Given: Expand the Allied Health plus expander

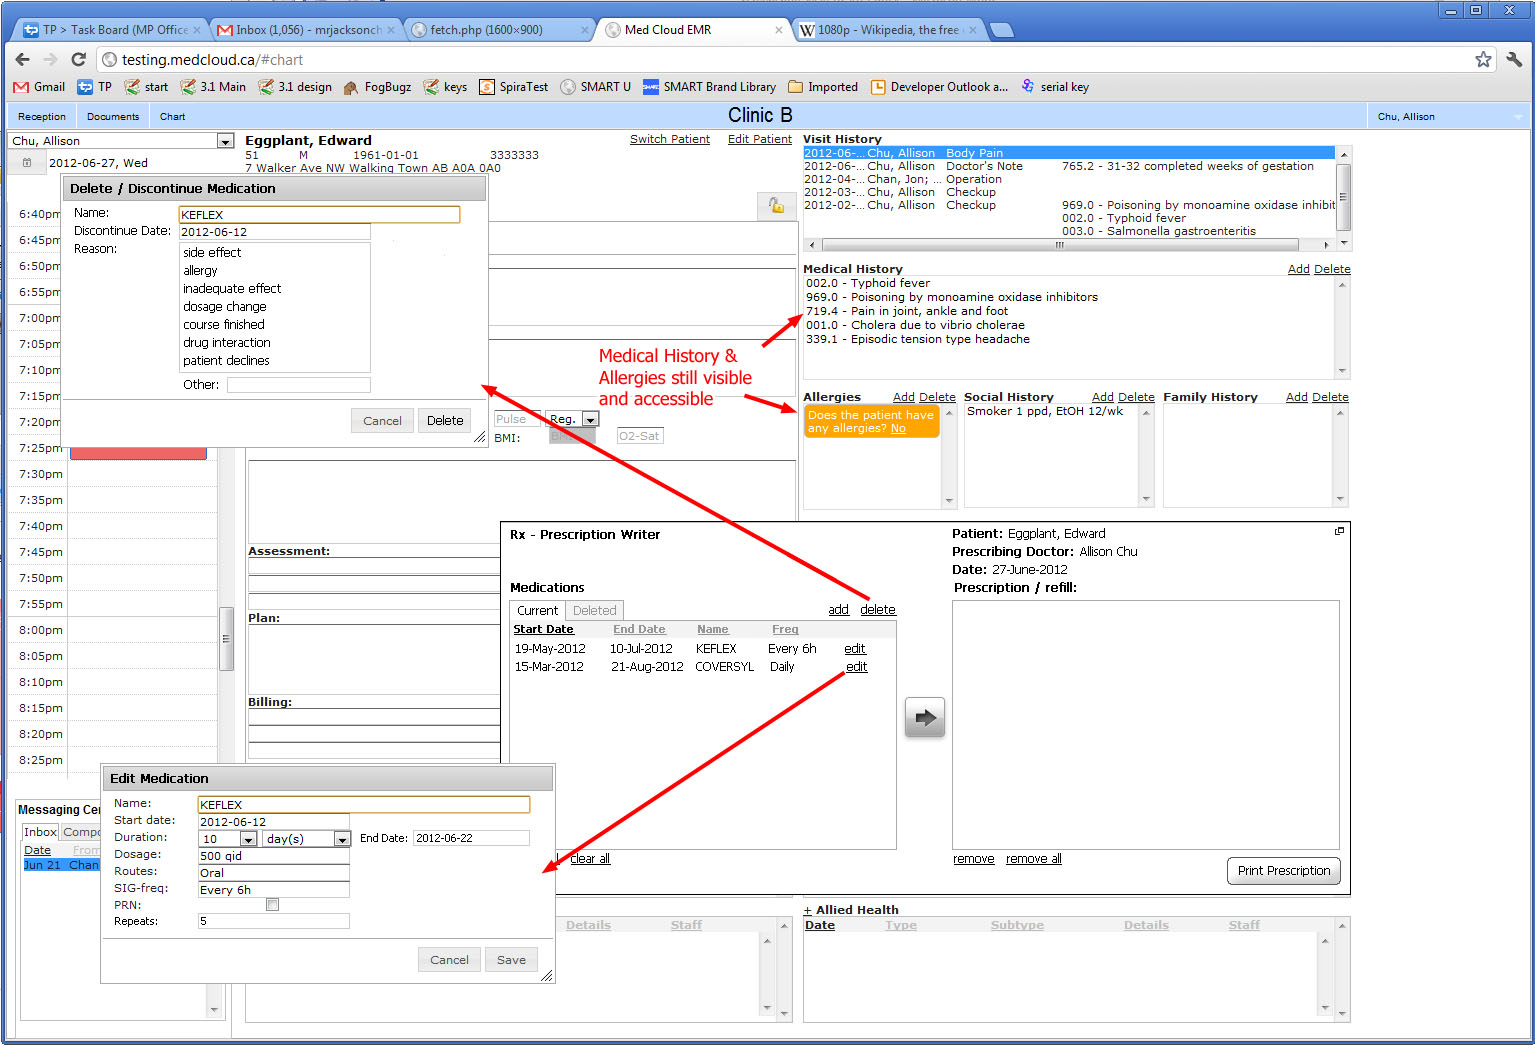Looking at the screenshot, I should pyautogui.click(x=807, y=910).
